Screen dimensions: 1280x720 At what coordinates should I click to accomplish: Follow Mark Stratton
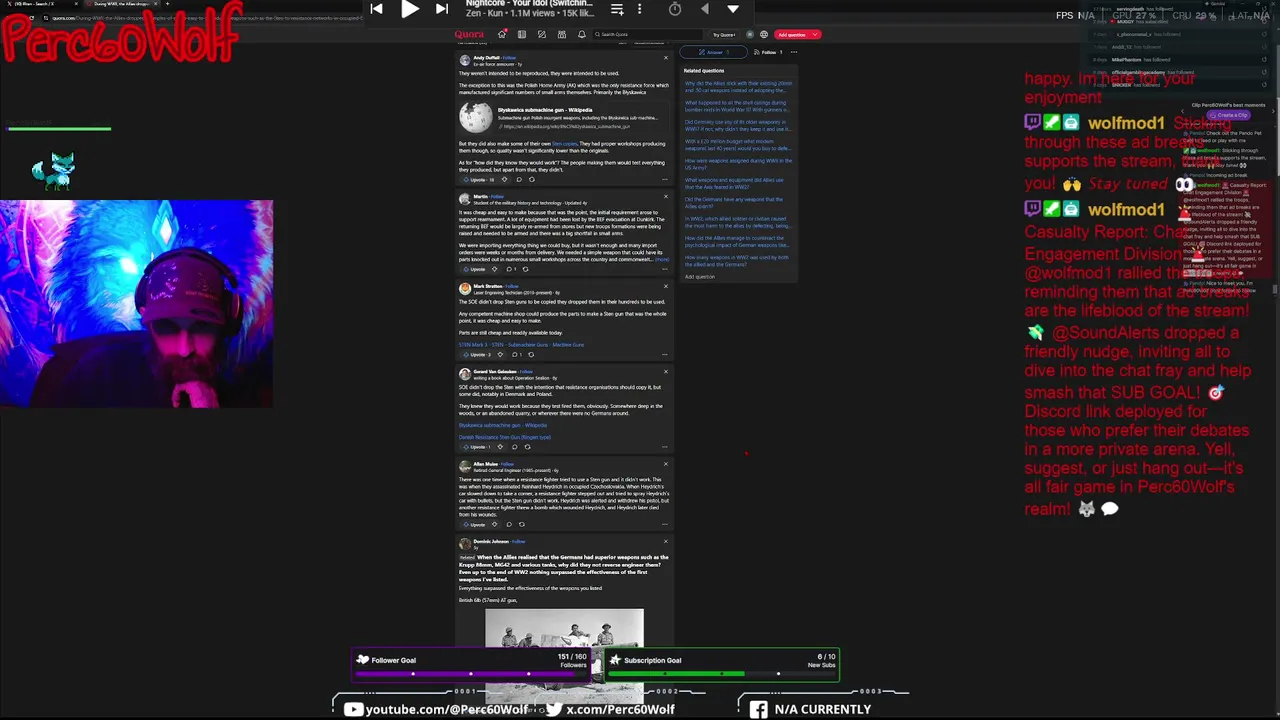pyautogui.click(x=512, y=286)
